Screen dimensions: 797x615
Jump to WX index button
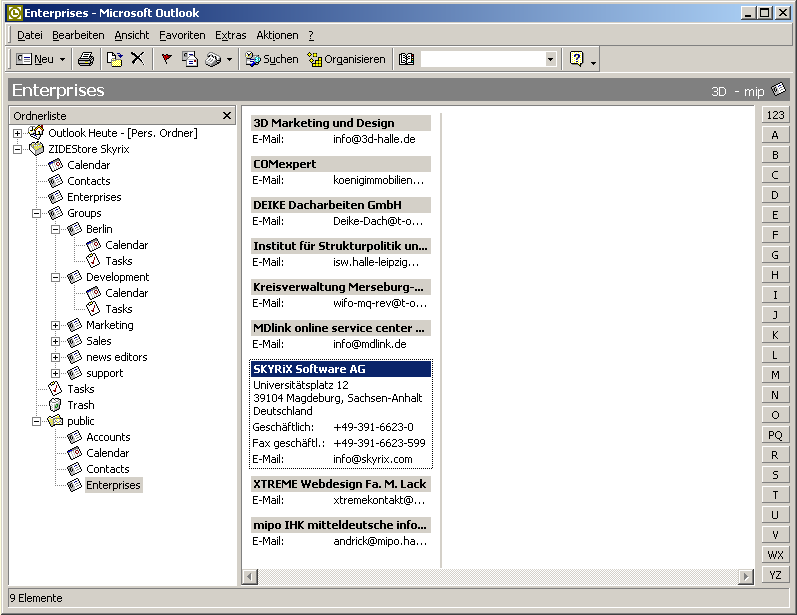[775, 555]
